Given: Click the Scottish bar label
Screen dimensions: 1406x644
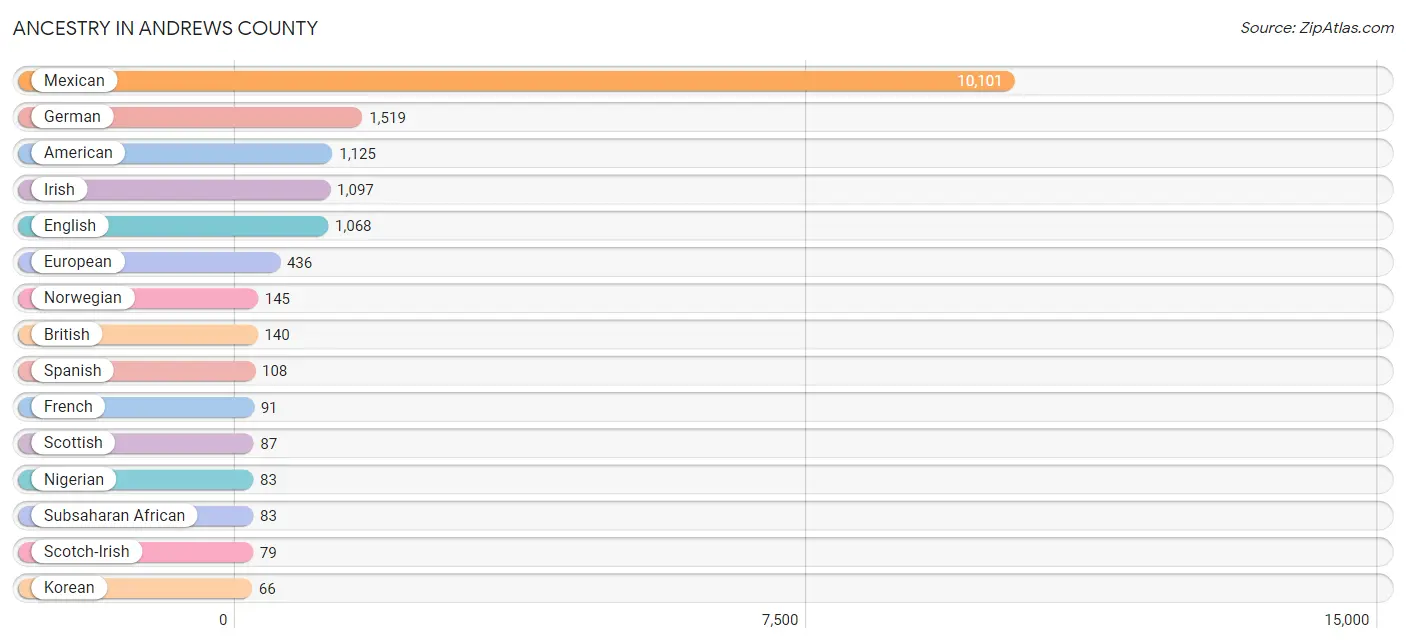Looking at the screenshot, I should [x=73, y=443].
